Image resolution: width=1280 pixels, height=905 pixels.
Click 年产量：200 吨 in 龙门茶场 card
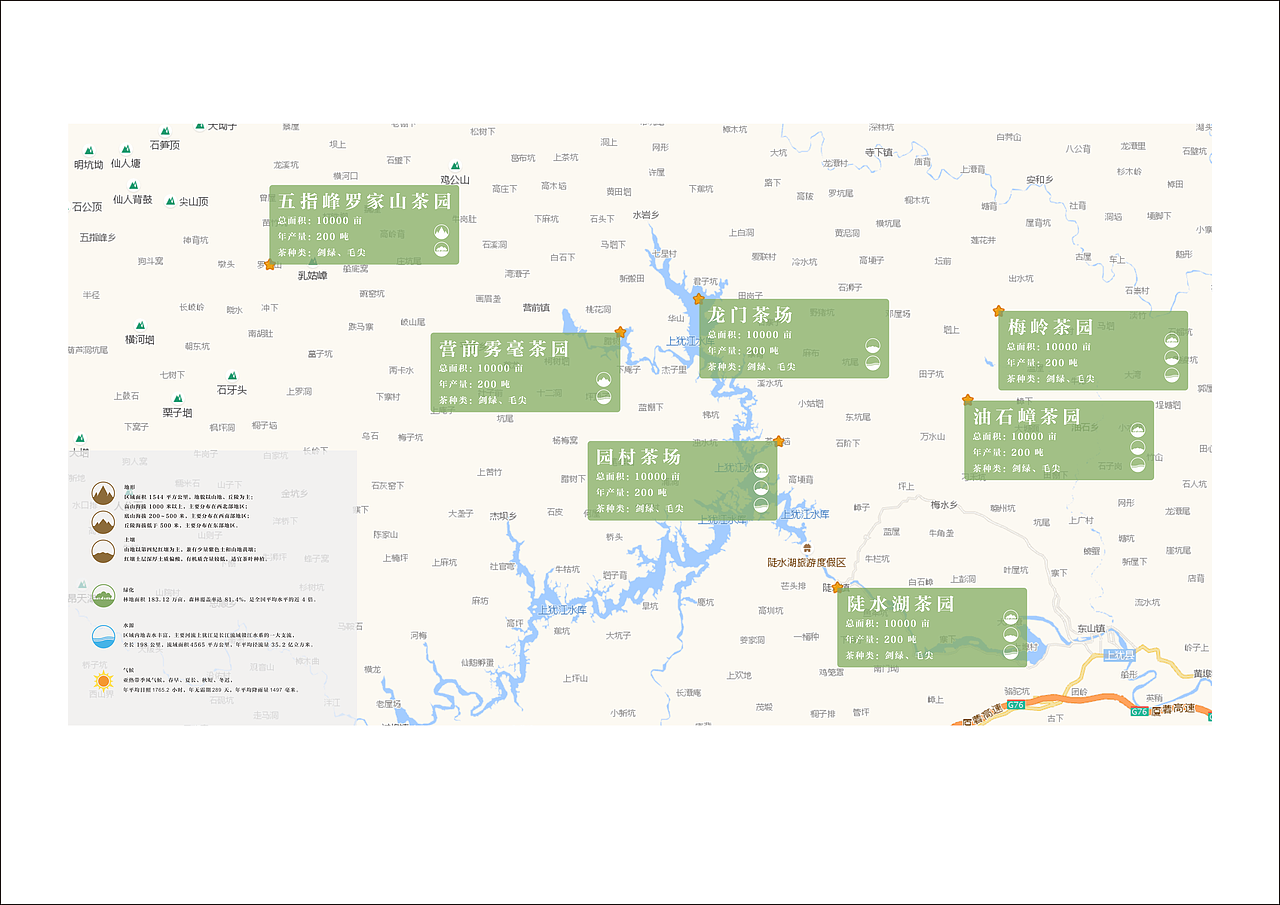pos(742,350)
